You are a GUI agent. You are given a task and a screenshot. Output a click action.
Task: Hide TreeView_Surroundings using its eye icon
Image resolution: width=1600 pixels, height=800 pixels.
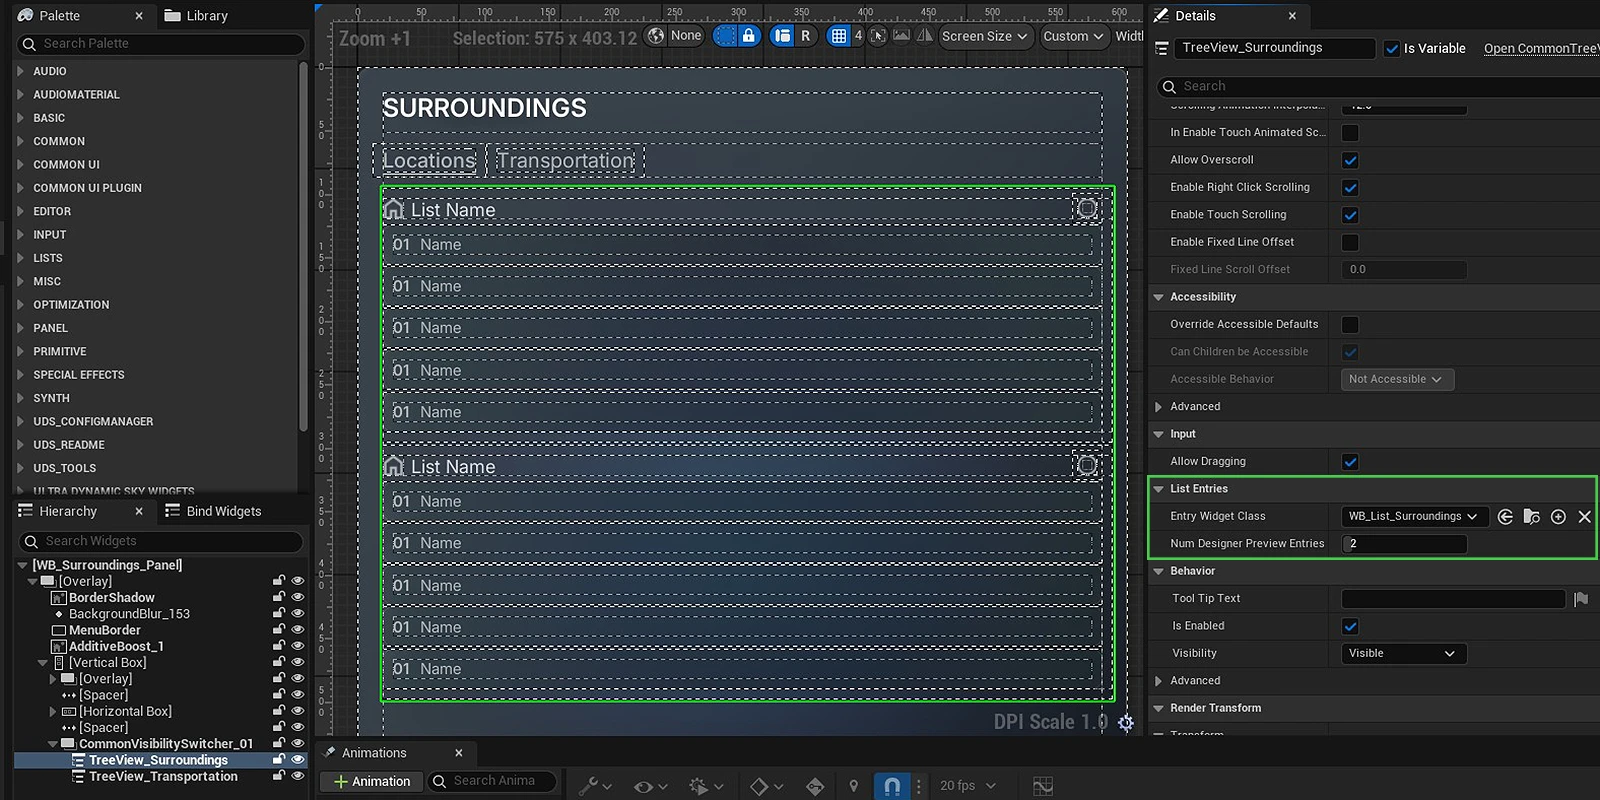pyautogui.click(x=297, y=760)
